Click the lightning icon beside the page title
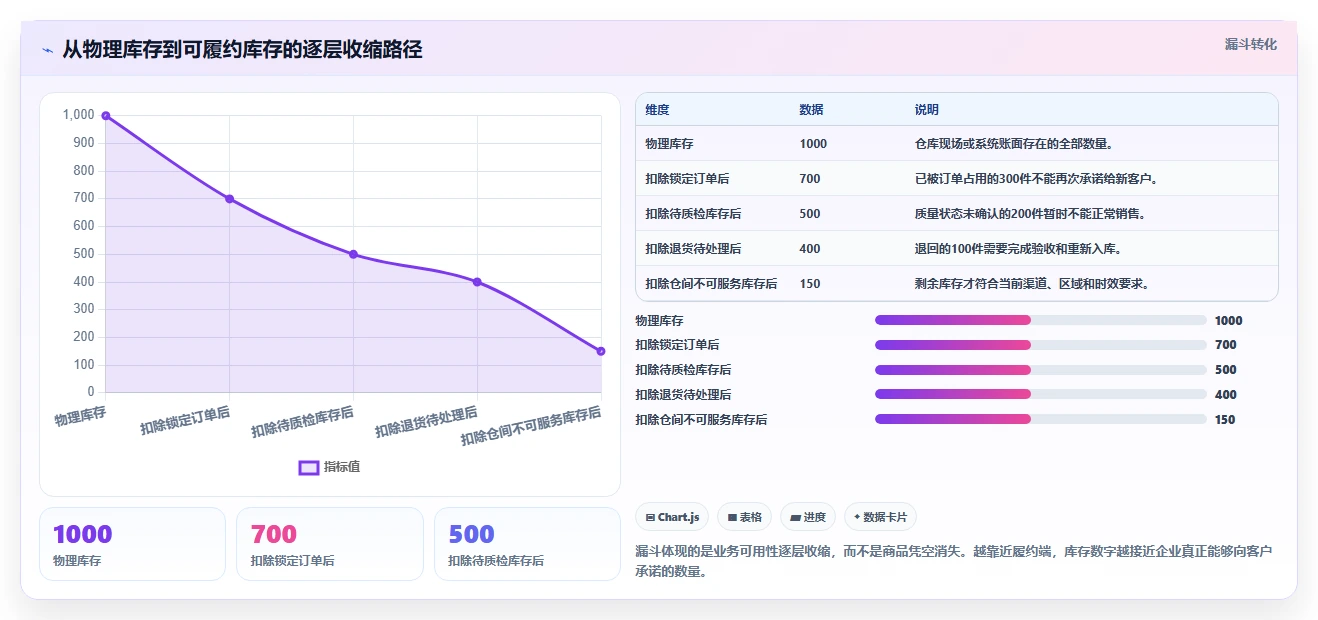Image resolution: width=1318 pixels, height=620 pixels. tap(47, 50)
